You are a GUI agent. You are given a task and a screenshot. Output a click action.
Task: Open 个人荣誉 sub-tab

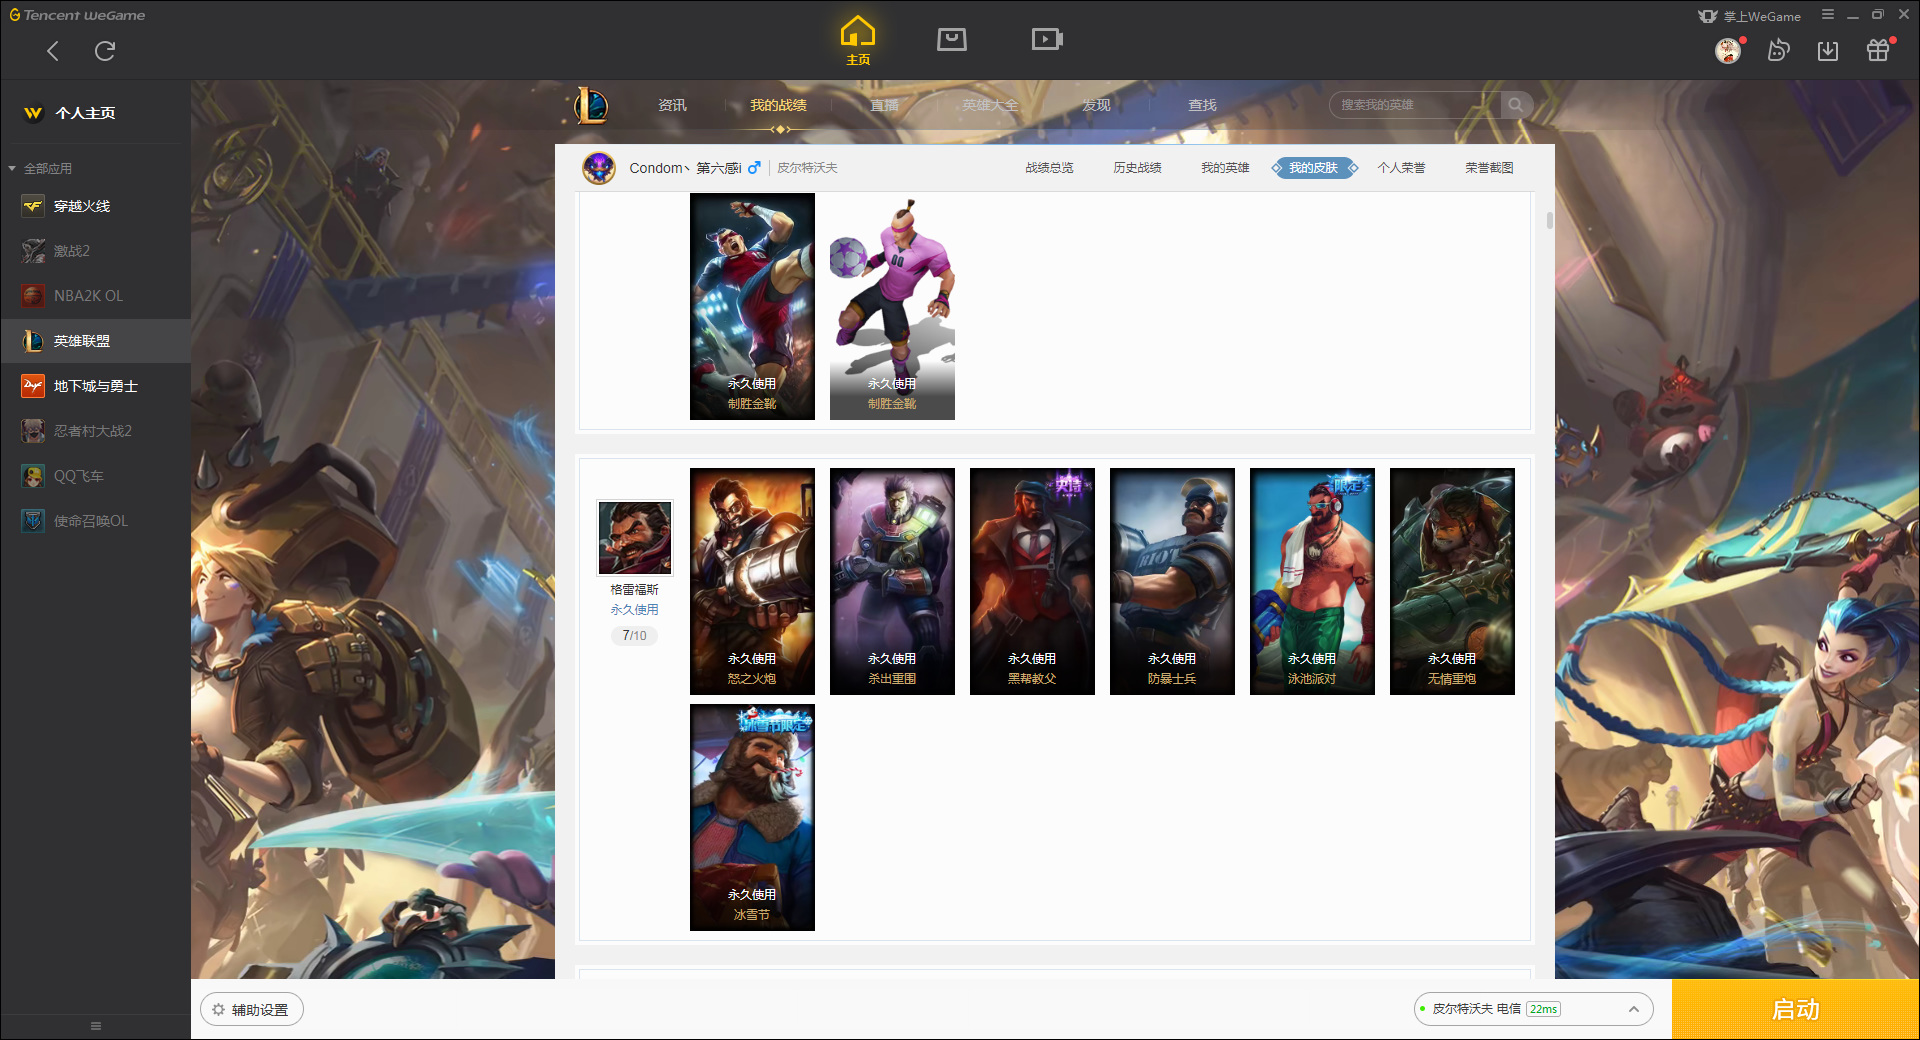[1401, 168]
